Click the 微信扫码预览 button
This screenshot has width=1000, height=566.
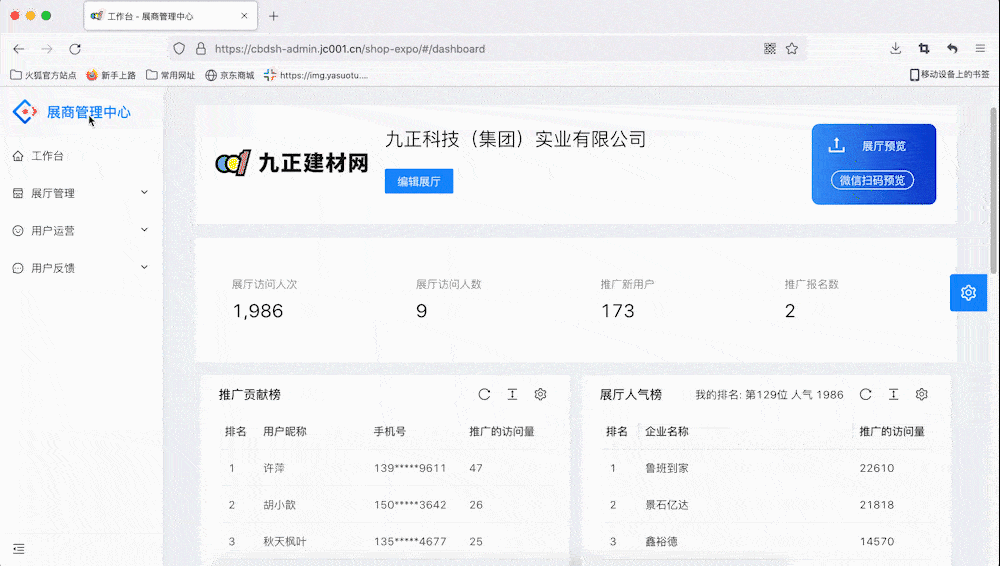pyautogui.click(x=872, y=181)
